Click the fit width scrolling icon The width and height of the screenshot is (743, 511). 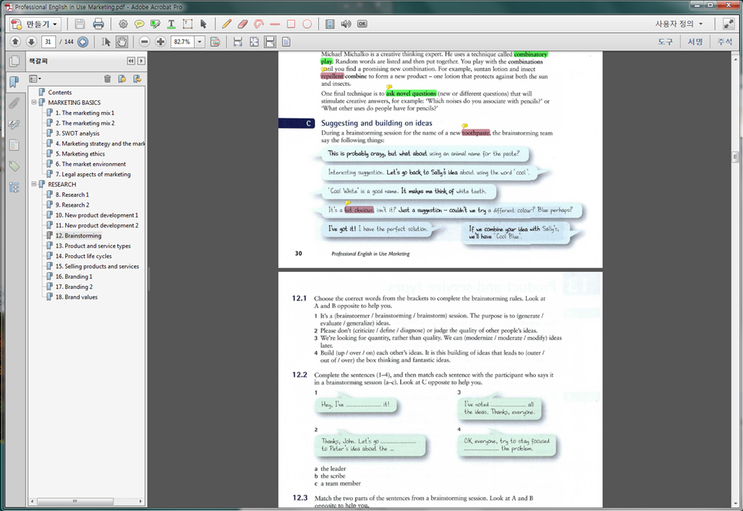coord(238,42)
